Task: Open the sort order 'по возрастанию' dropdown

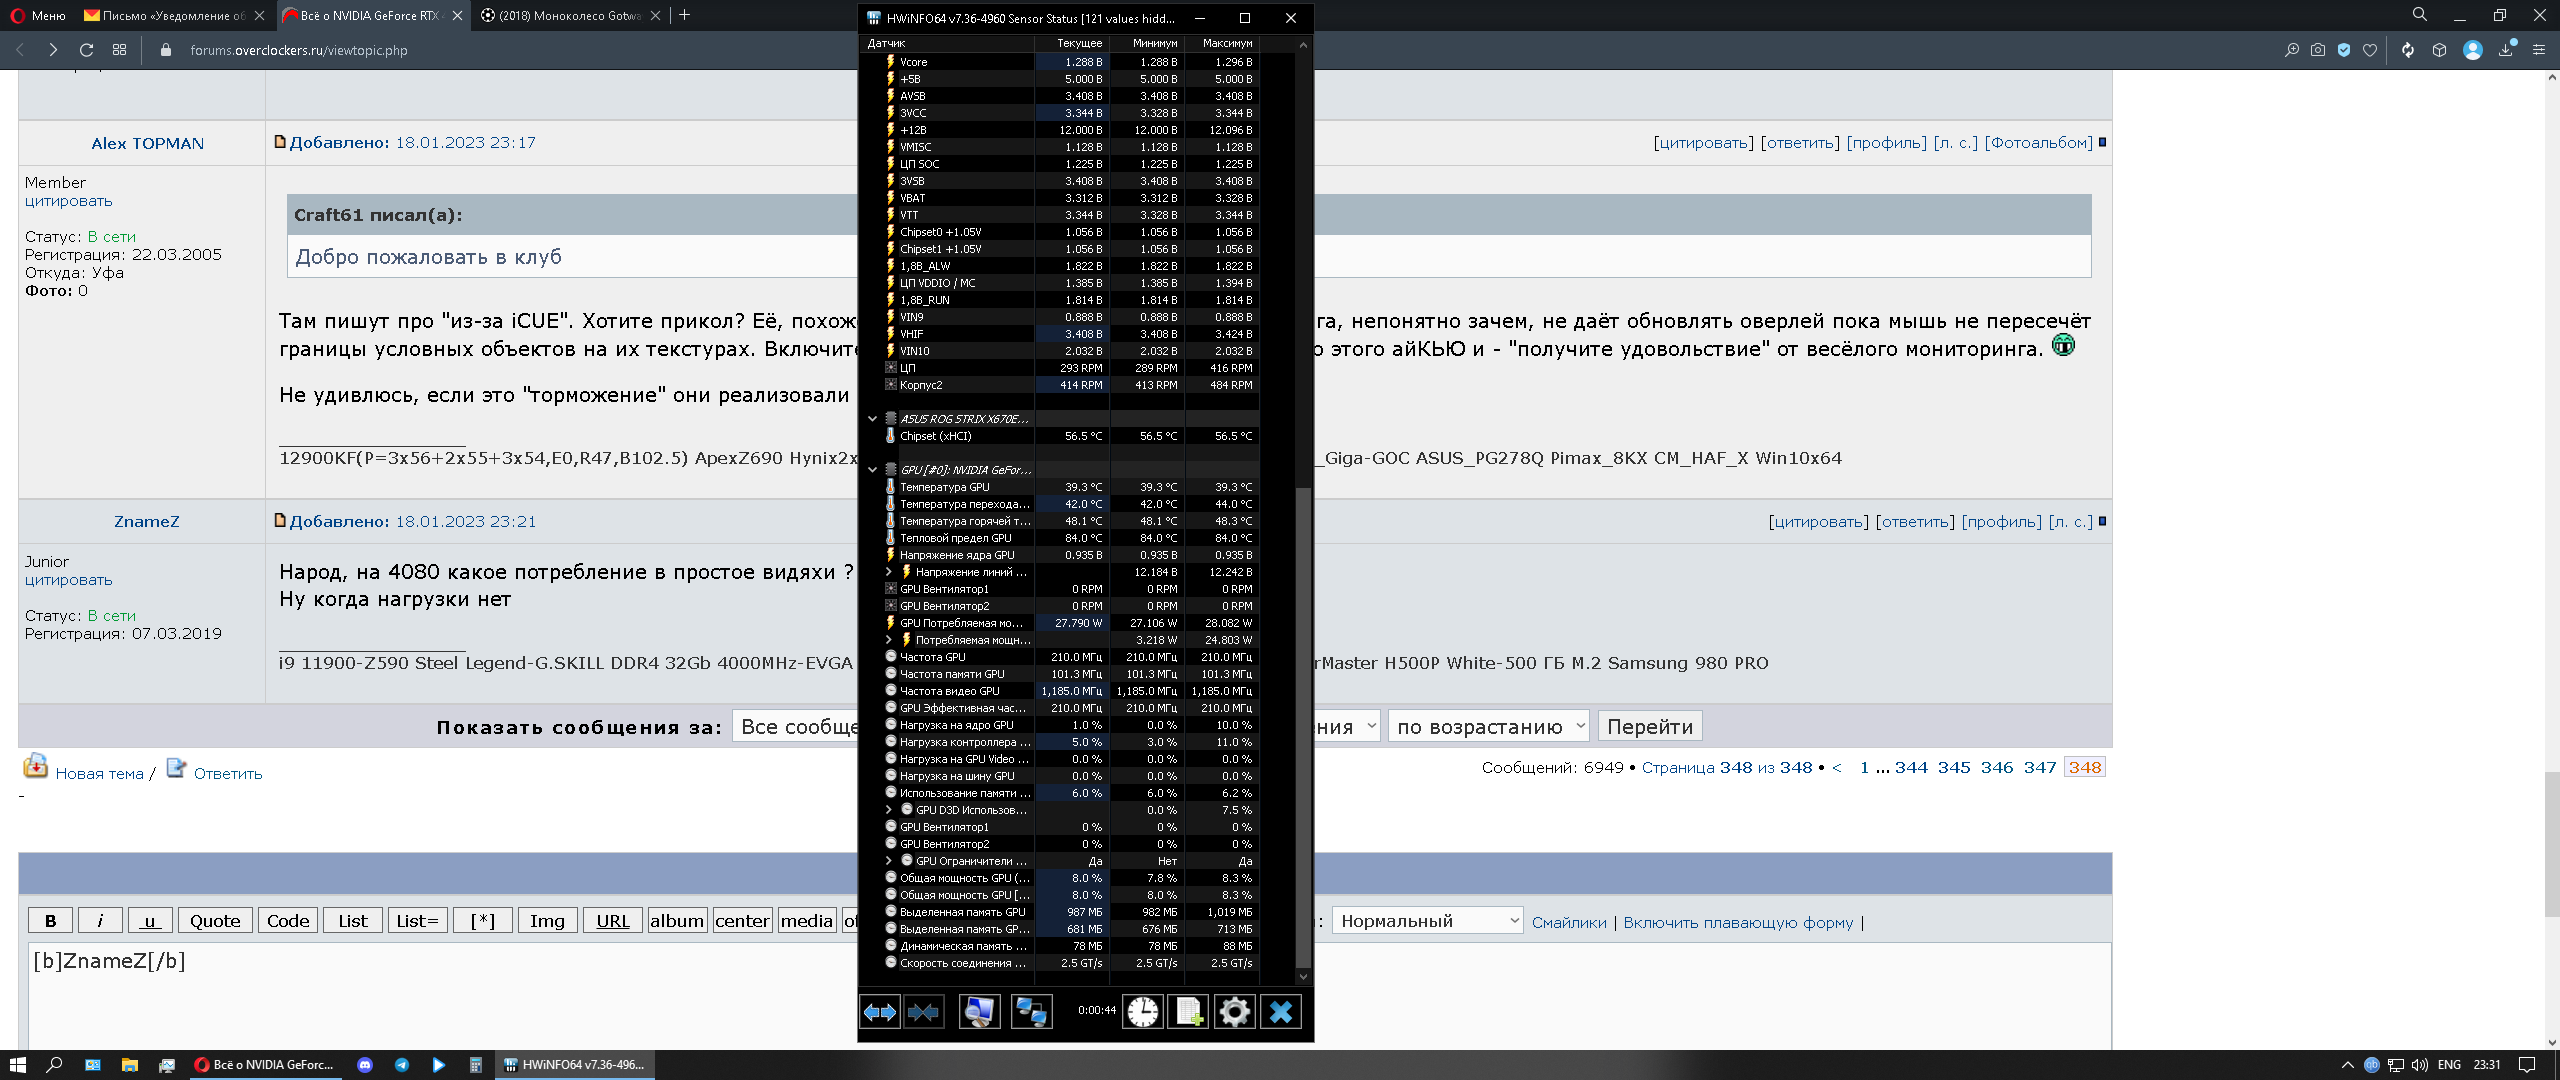Action: pos(1488,727)
